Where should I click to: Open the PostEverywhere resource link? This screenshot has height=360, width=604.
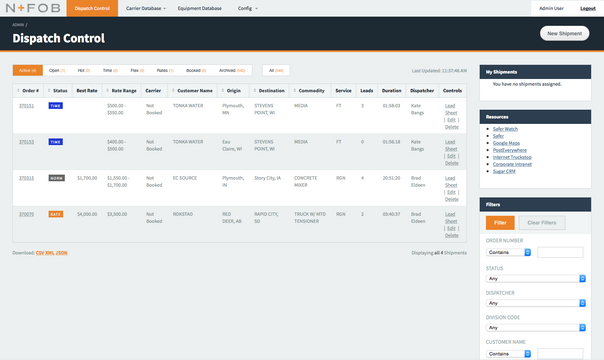(510, 150)
